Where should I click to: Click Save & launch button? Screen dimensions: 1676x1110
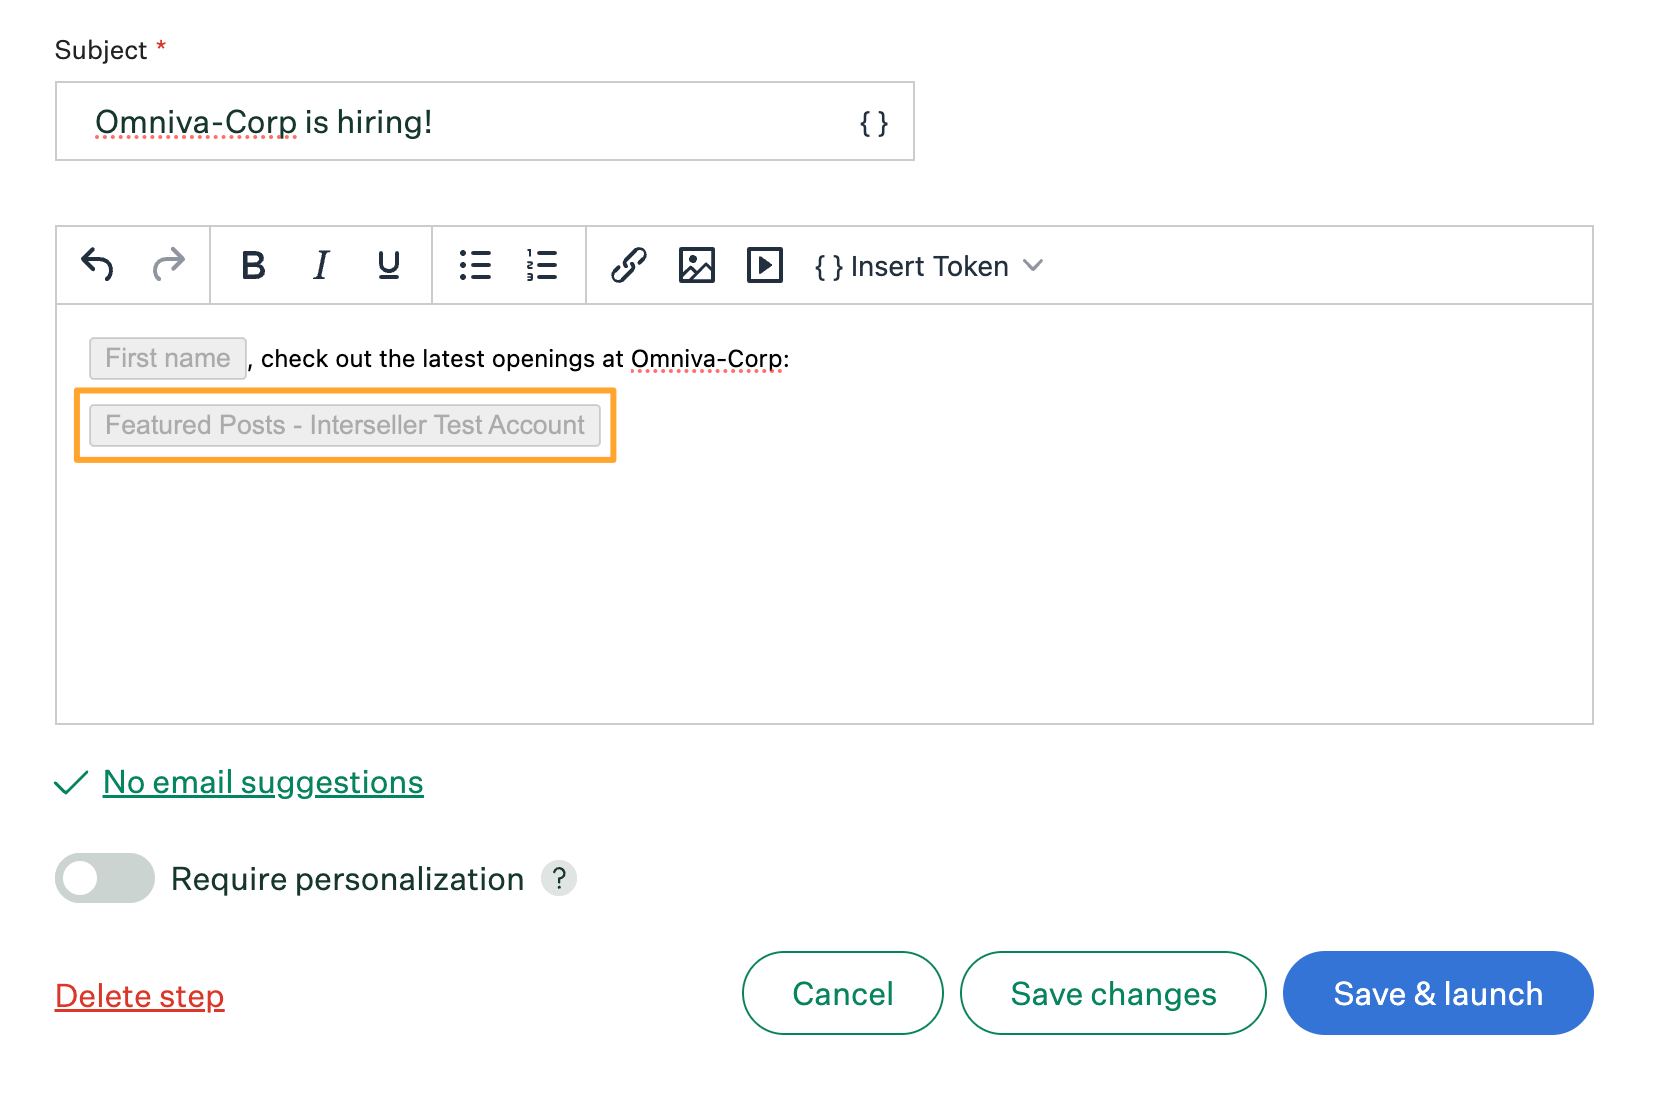point(1438,993)
